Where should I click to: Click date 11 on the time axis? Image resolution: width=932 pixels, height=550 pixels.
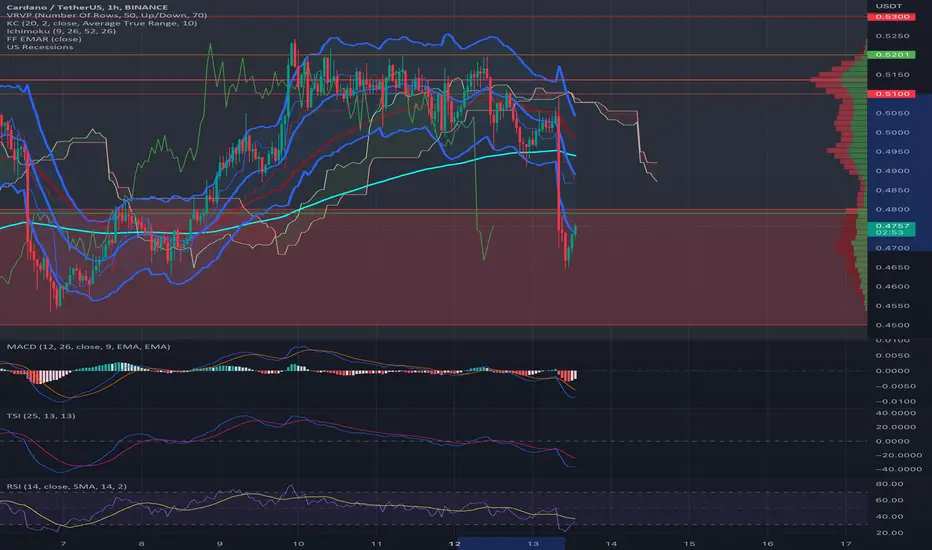(376, 543)
